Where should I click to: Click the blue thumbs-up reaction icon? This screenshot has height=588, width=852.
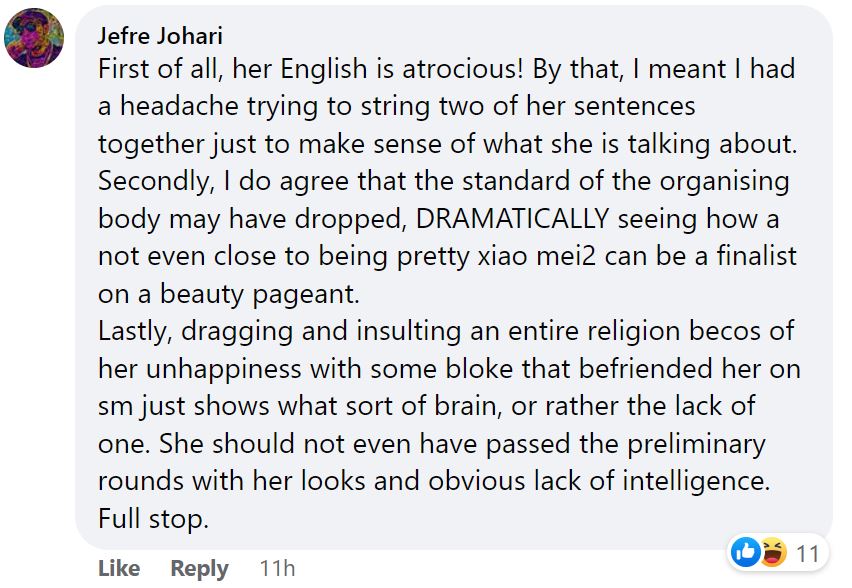coord(746,552)
